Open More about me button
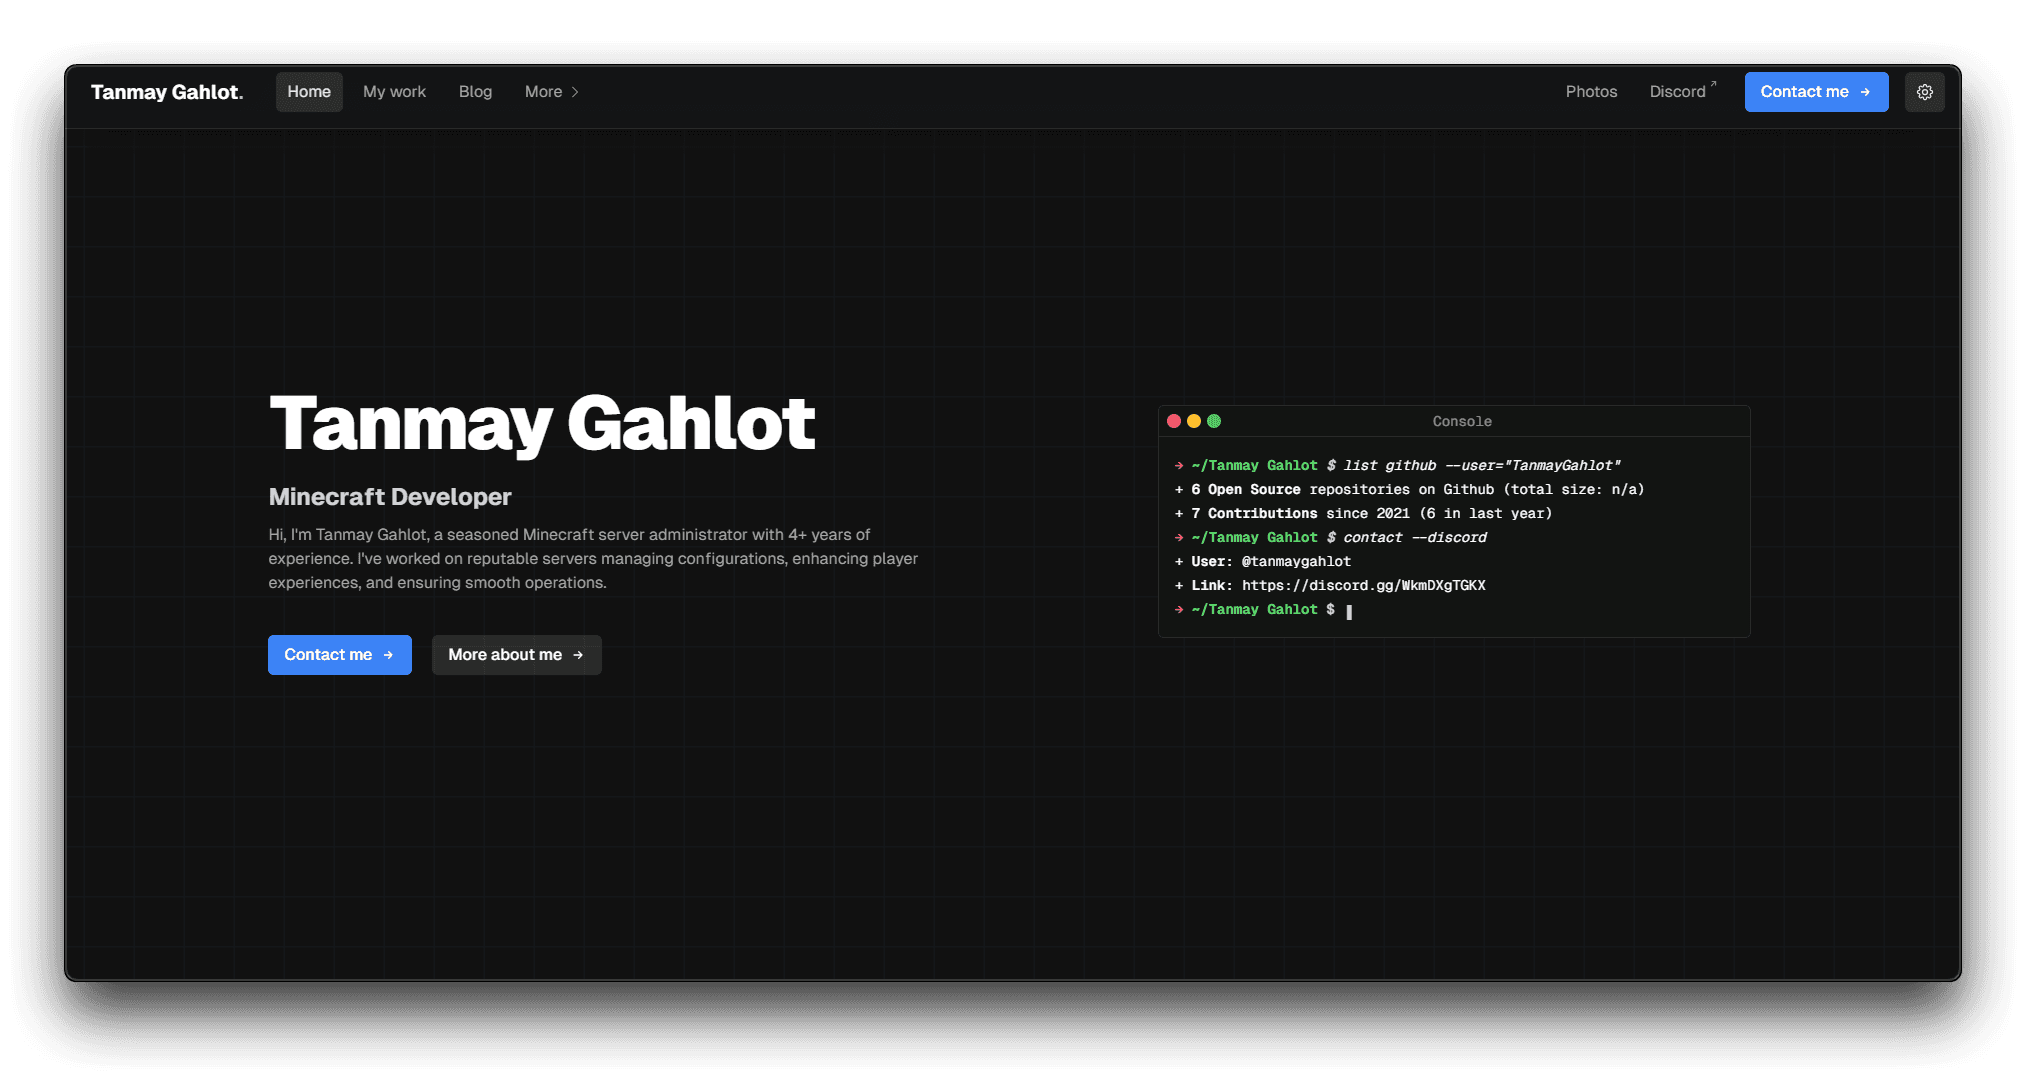 coord(517,655)
